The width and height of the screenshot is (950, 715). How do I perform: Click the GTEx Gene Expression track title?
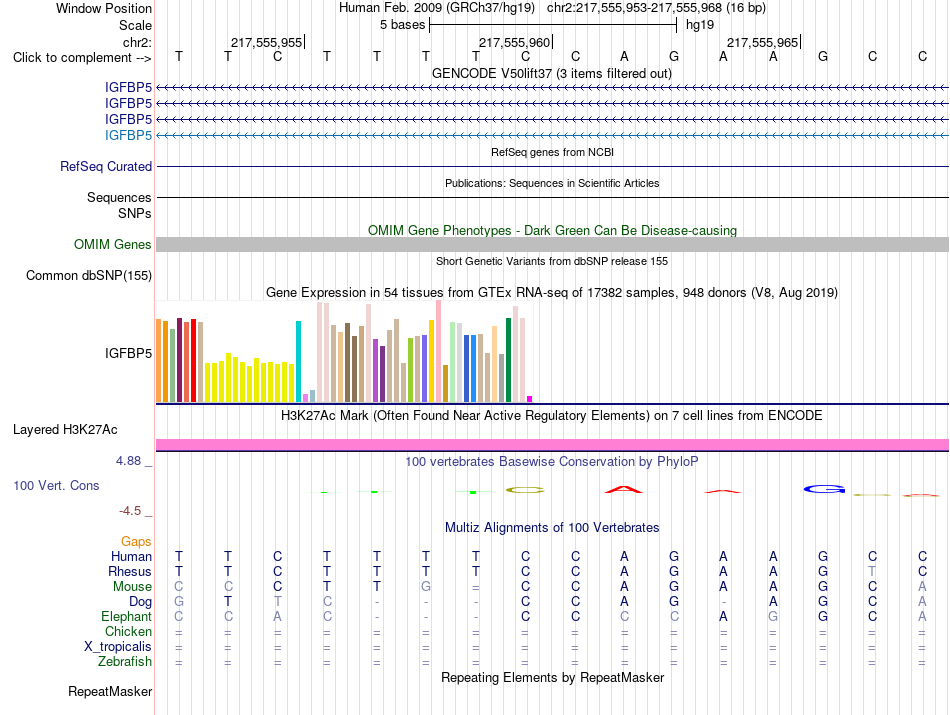tap(552, 293)
